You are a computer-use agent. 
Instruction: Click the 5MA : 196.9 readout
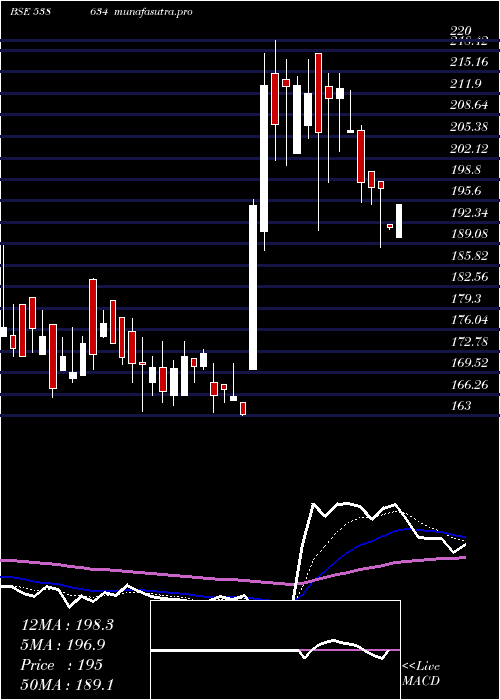click(x=63, y=645)
